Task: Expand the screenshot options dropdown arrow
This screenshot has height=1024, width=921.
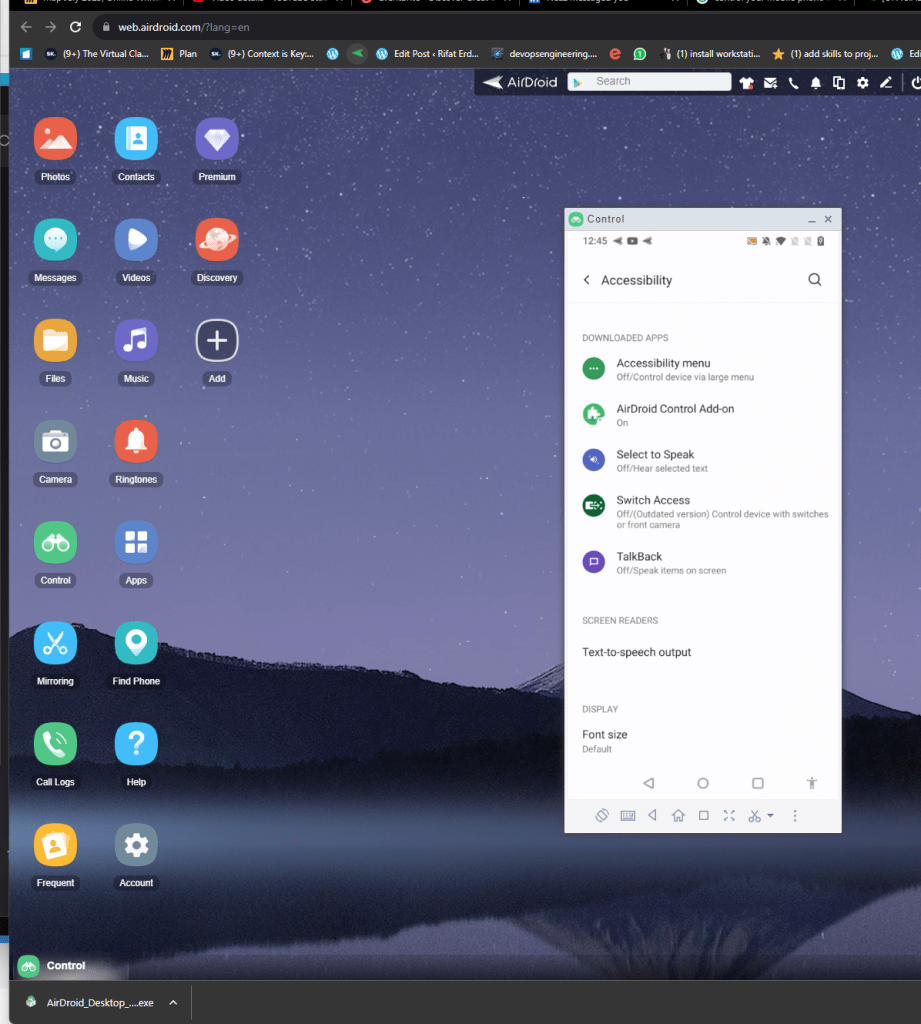Action: click(x=771, y=816)
